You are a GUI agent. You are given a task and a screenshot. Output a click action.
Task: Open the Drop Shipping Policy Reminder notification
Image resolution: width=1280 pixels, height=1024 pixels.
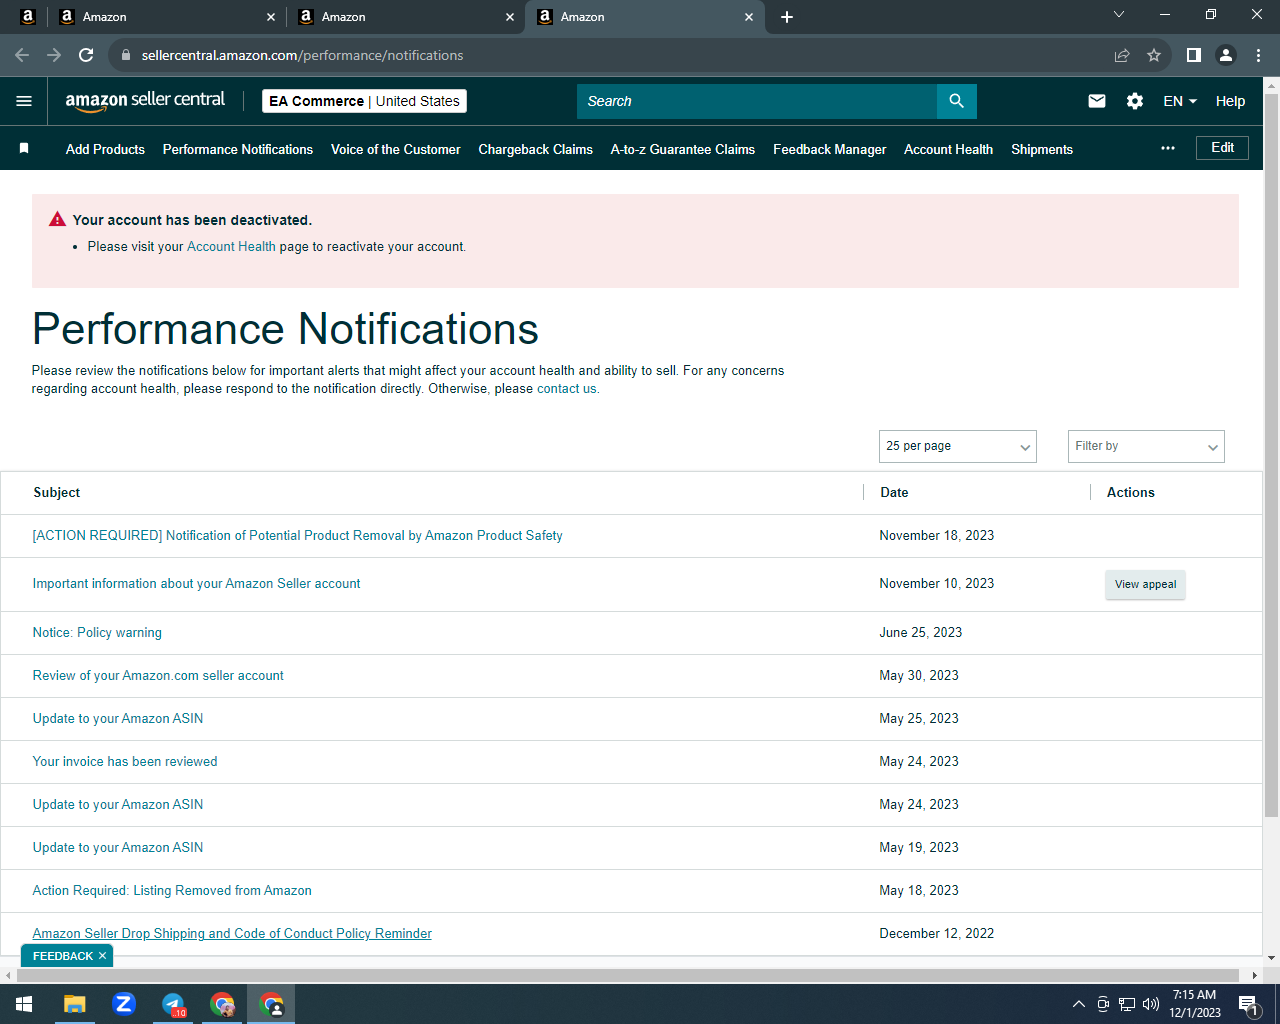232,934
